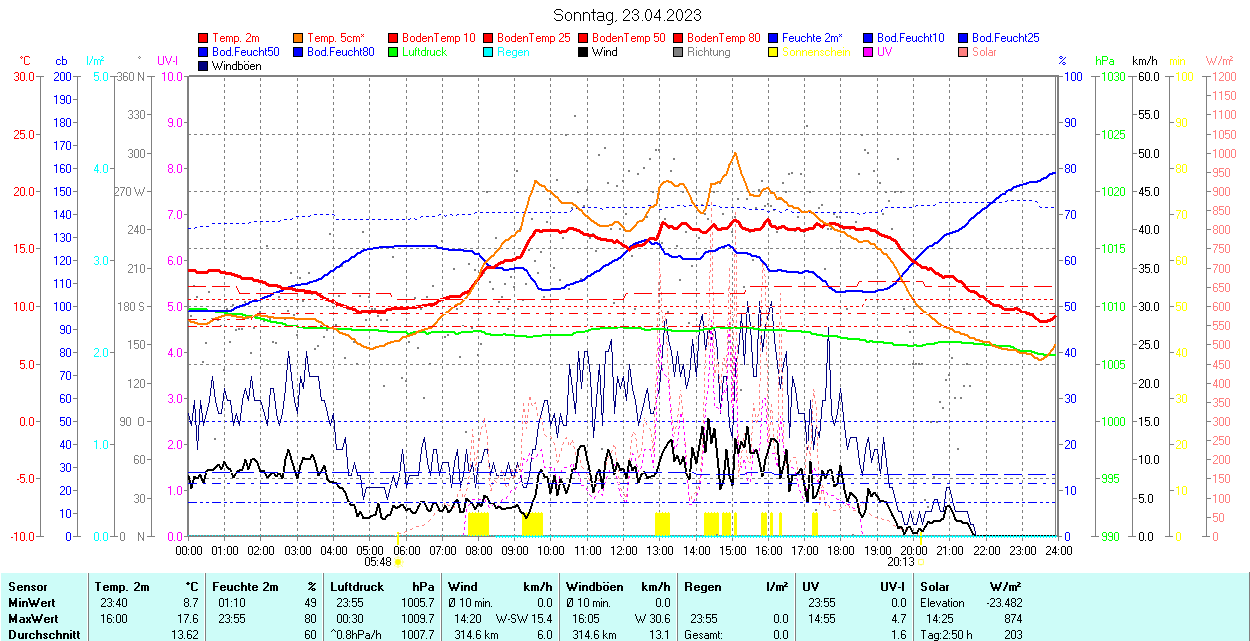This screenshot has width=1250, height=641.
Task: Select the Bod.Feucht10 legend swatch
Action: pyautogui.click(x=868, y=38)
